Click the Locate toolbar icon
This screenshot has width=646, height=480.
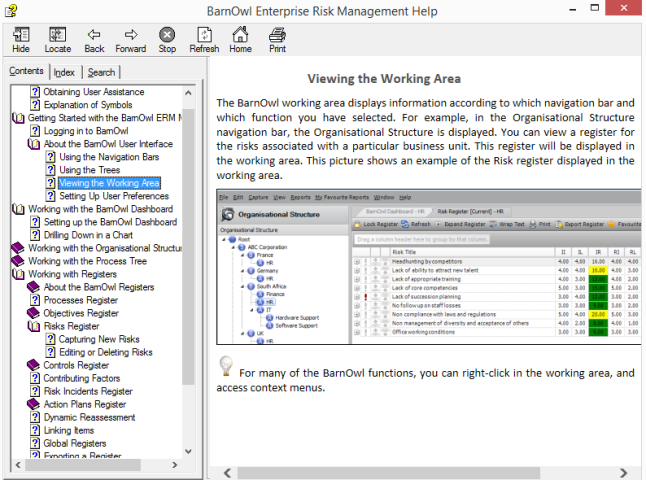[57, 35]
